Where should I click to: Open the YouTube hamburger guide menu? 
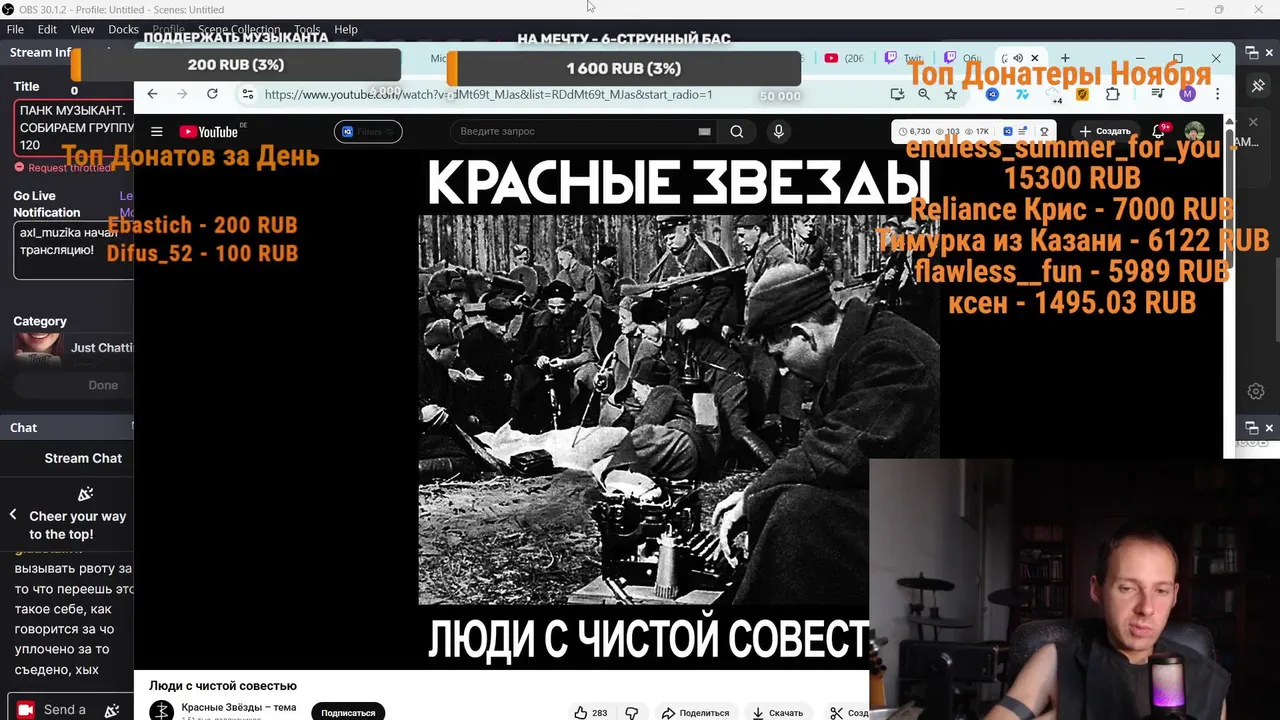tap(156, 131)
